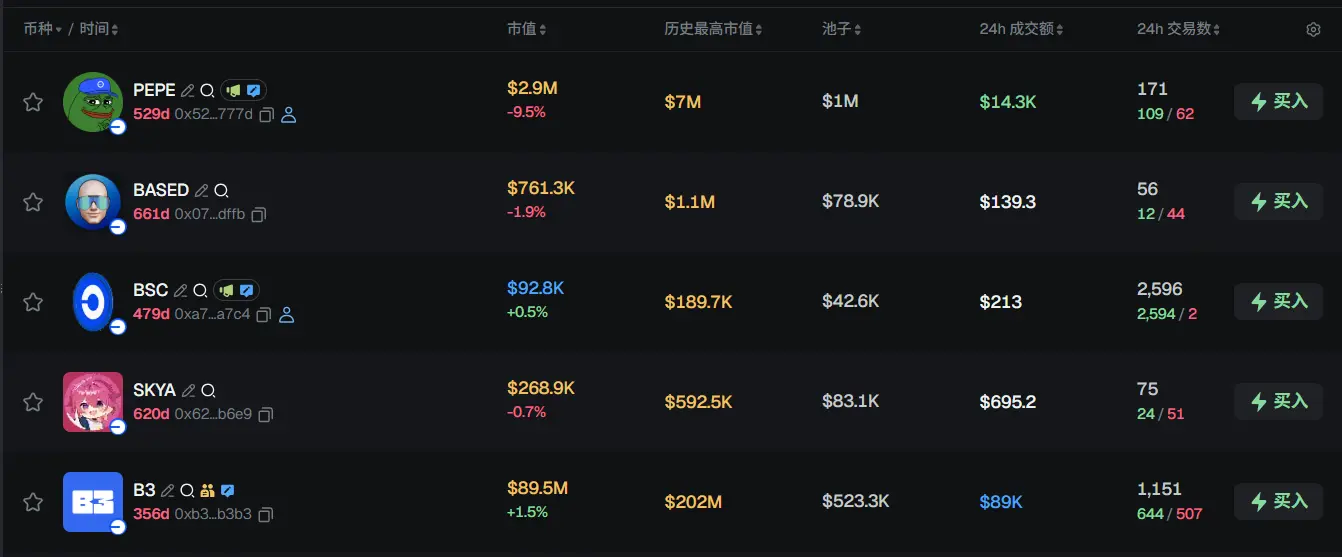The image size is (1342, 557).
Task: Copy the PEPE contract address
Action: pyautogui.click(x=267, y=115)
